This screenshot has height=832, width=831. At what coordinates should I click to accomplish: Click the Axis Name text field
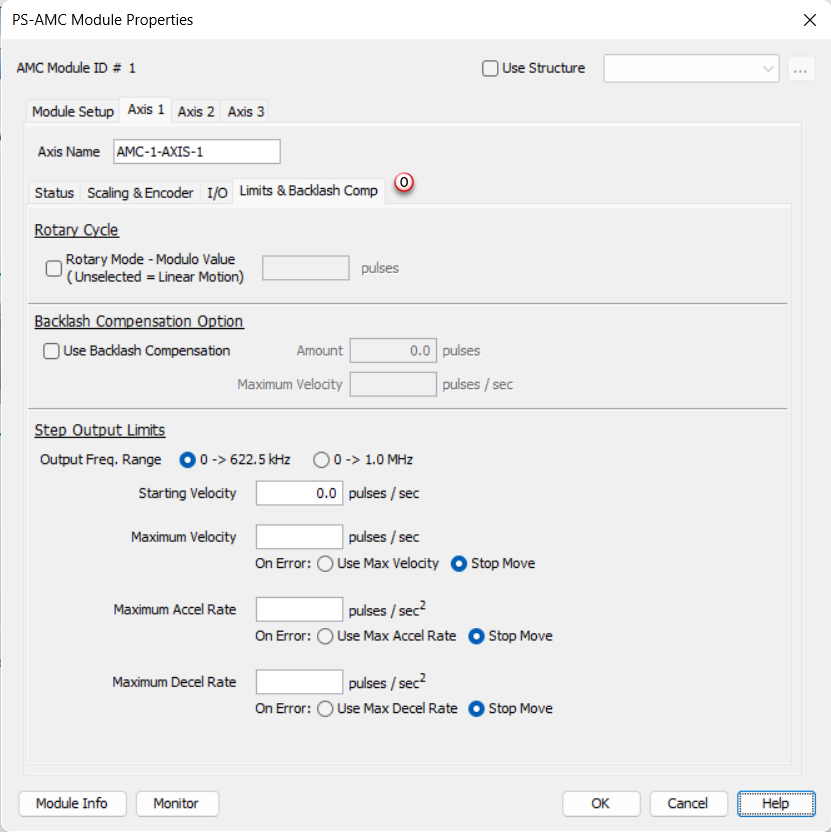click(197, 152)
